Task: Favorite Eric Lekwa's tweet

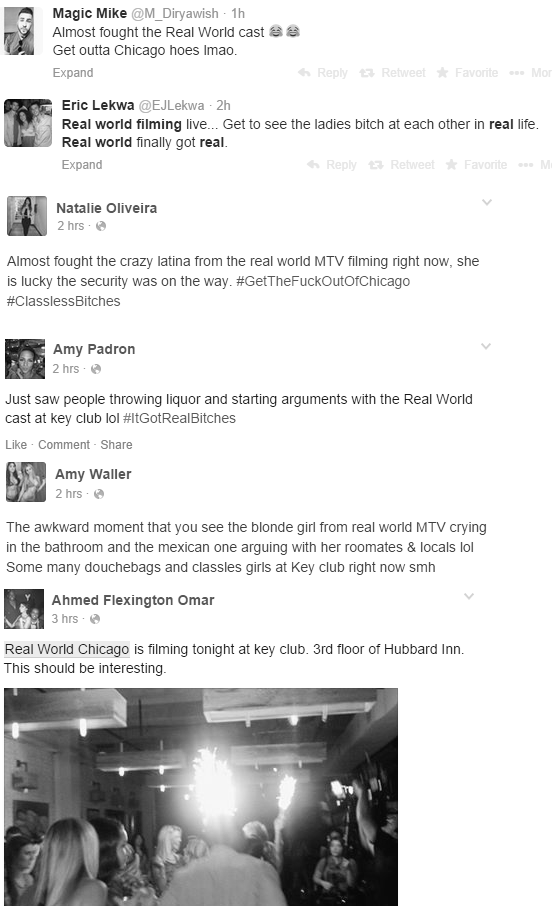Action: pos(476,165)
